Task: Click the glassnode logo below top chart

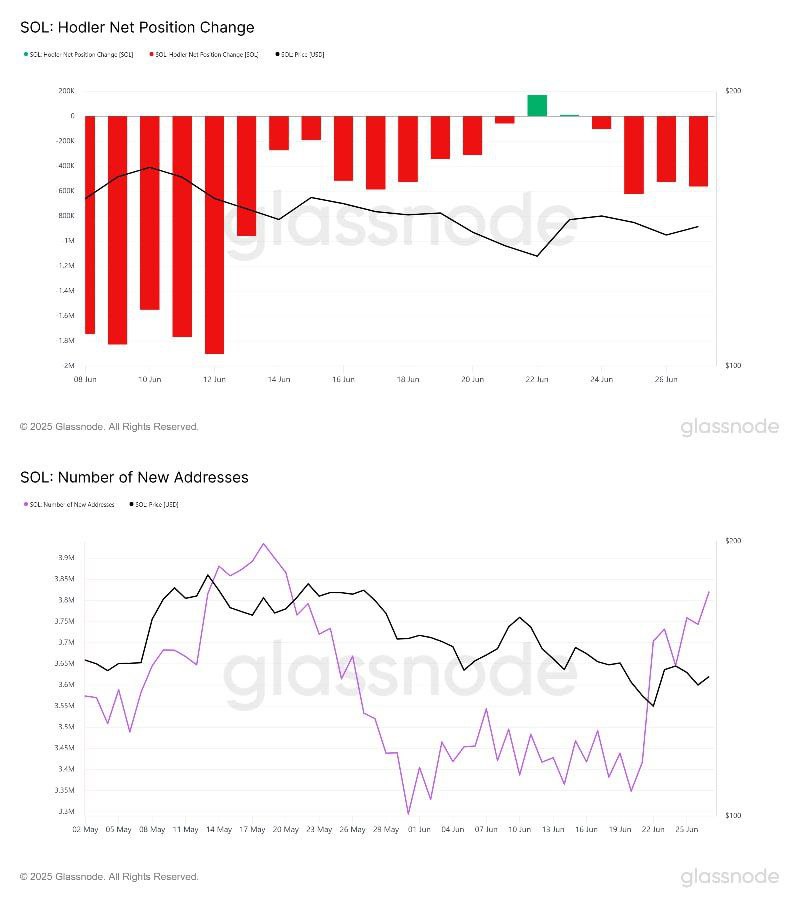Action: click(729, 427)
